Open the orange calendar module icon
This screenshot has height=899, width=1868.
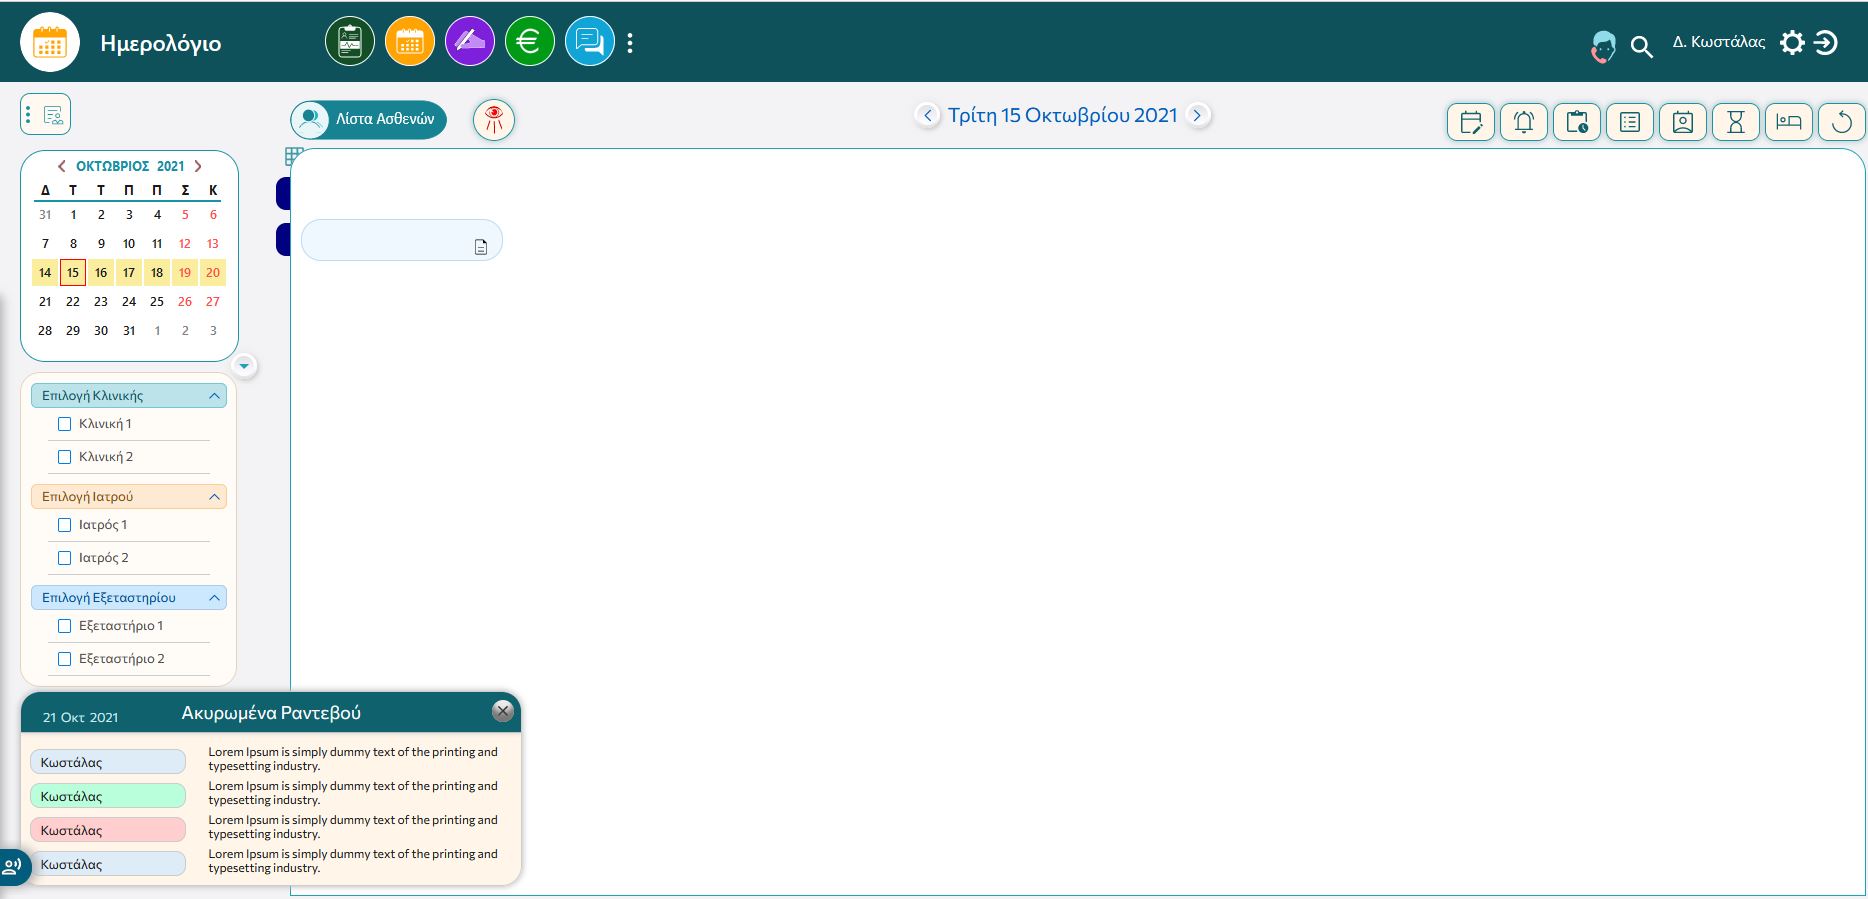click(x=410, y=42)
